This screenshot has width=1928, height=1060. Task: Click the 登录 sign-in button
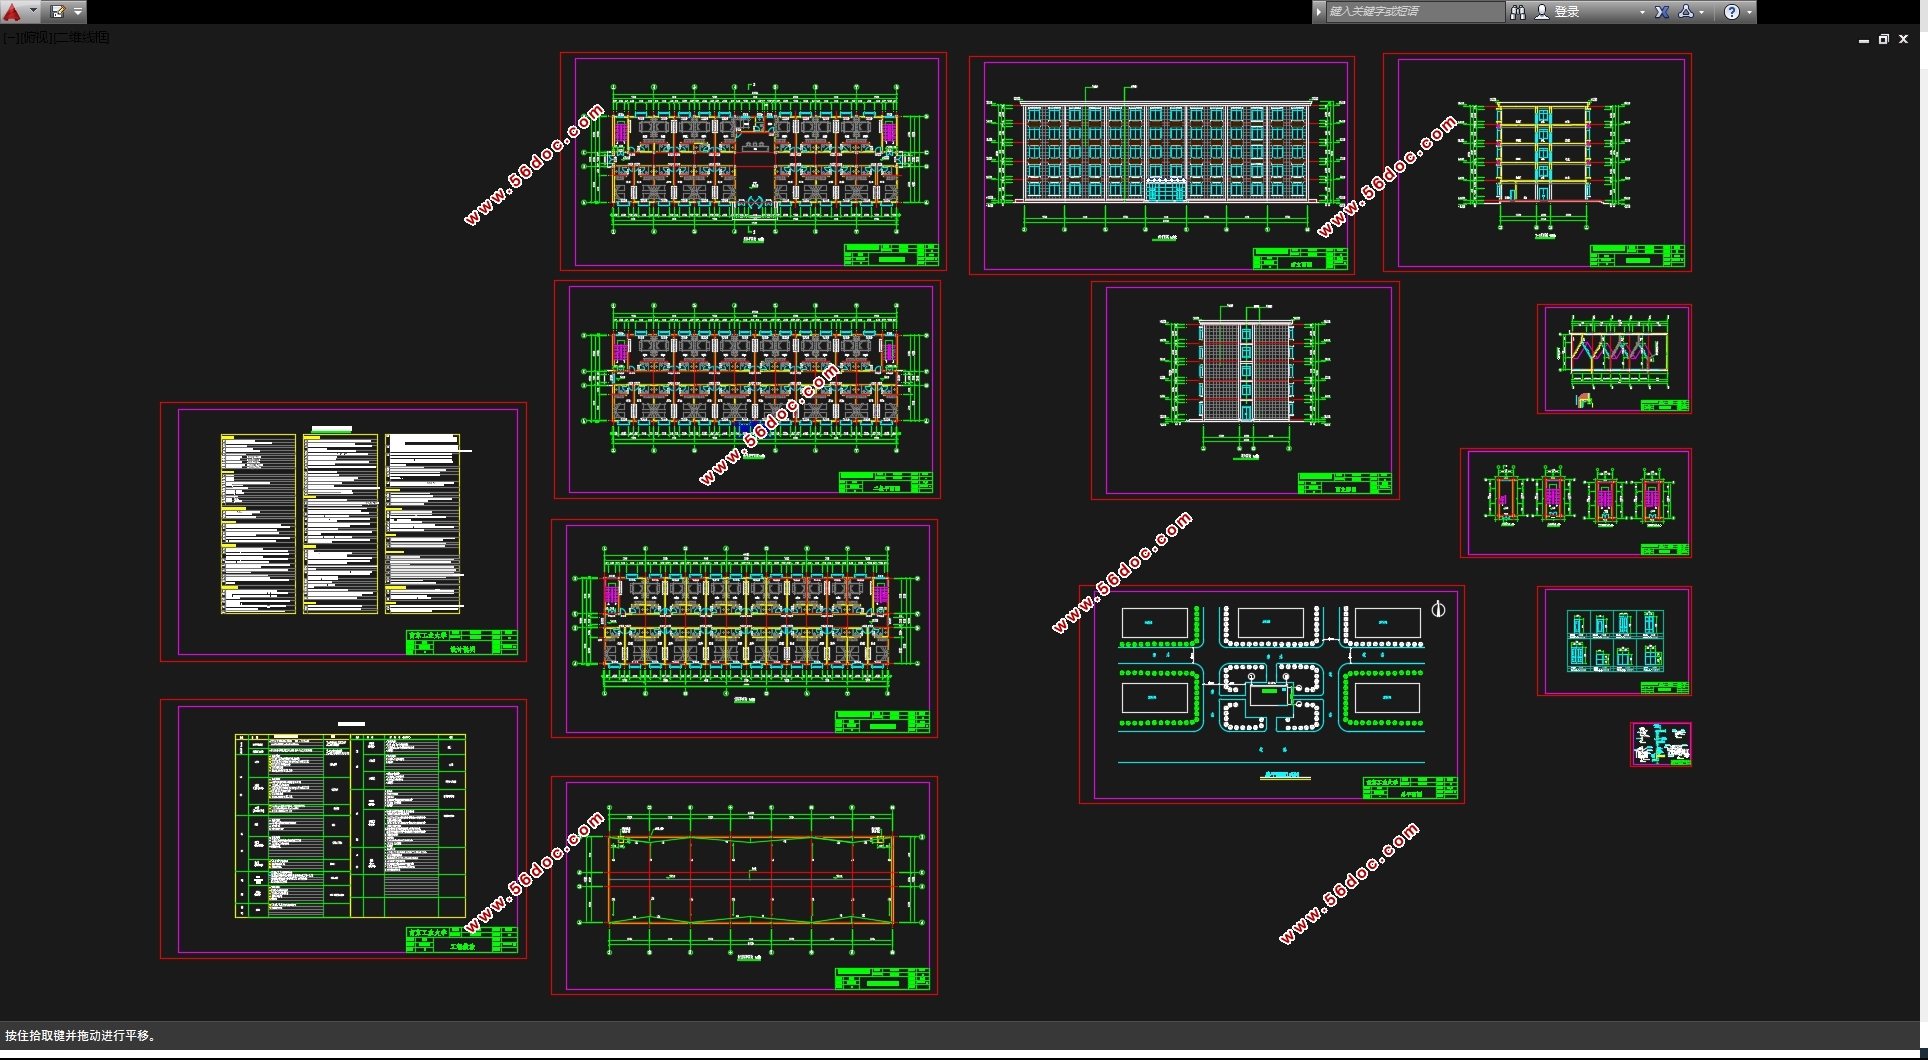tap(1566, 12)
